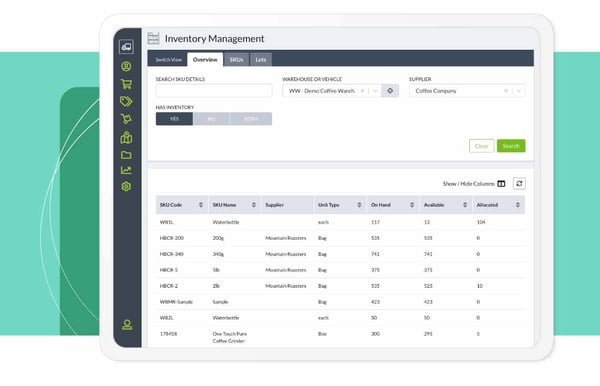600x386 pixels.
Task: Click inside the Search SKU Details field
Action: click(x=214, y=91)
